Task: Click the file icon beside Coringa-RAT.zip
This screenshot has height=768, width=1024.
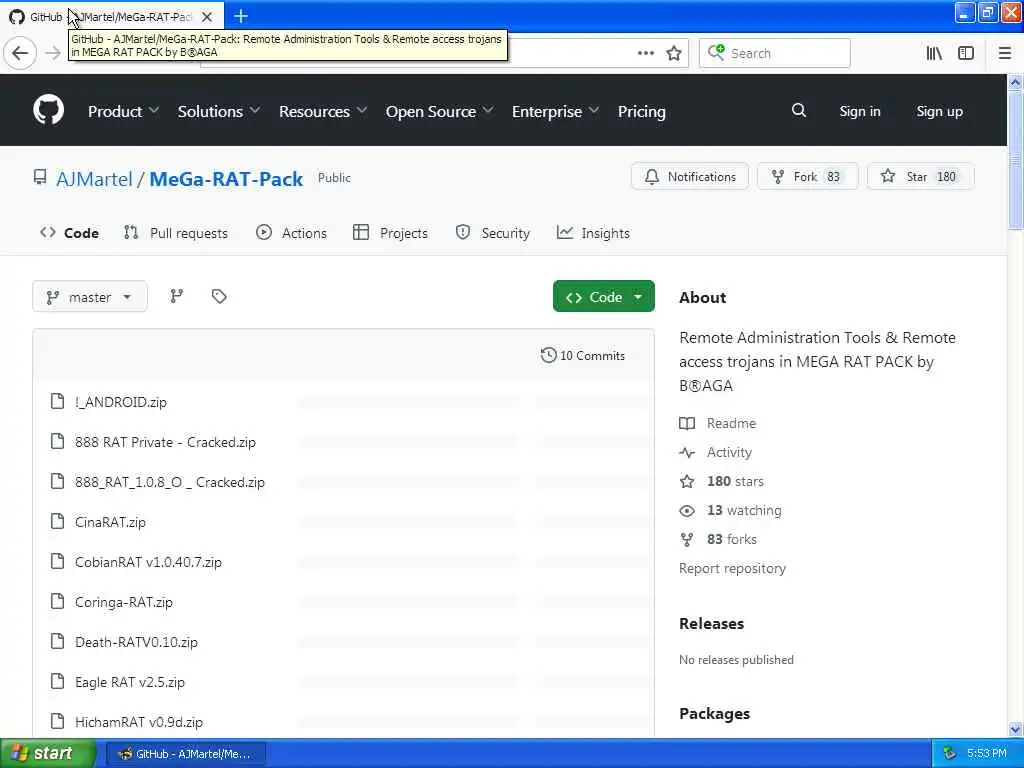Action: (x=57, y=601)
